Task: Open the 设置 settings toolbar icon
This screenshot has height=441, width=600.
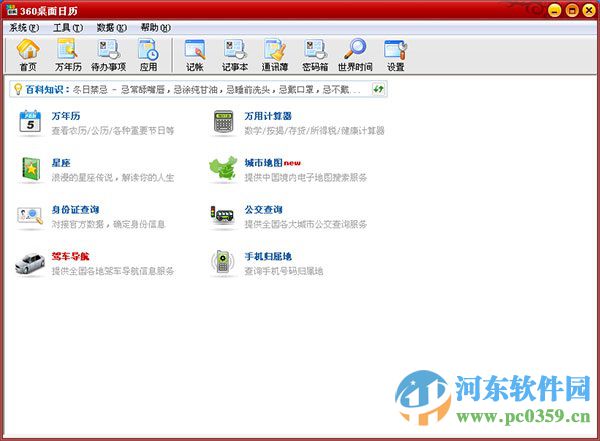Action: coord(396,55)
